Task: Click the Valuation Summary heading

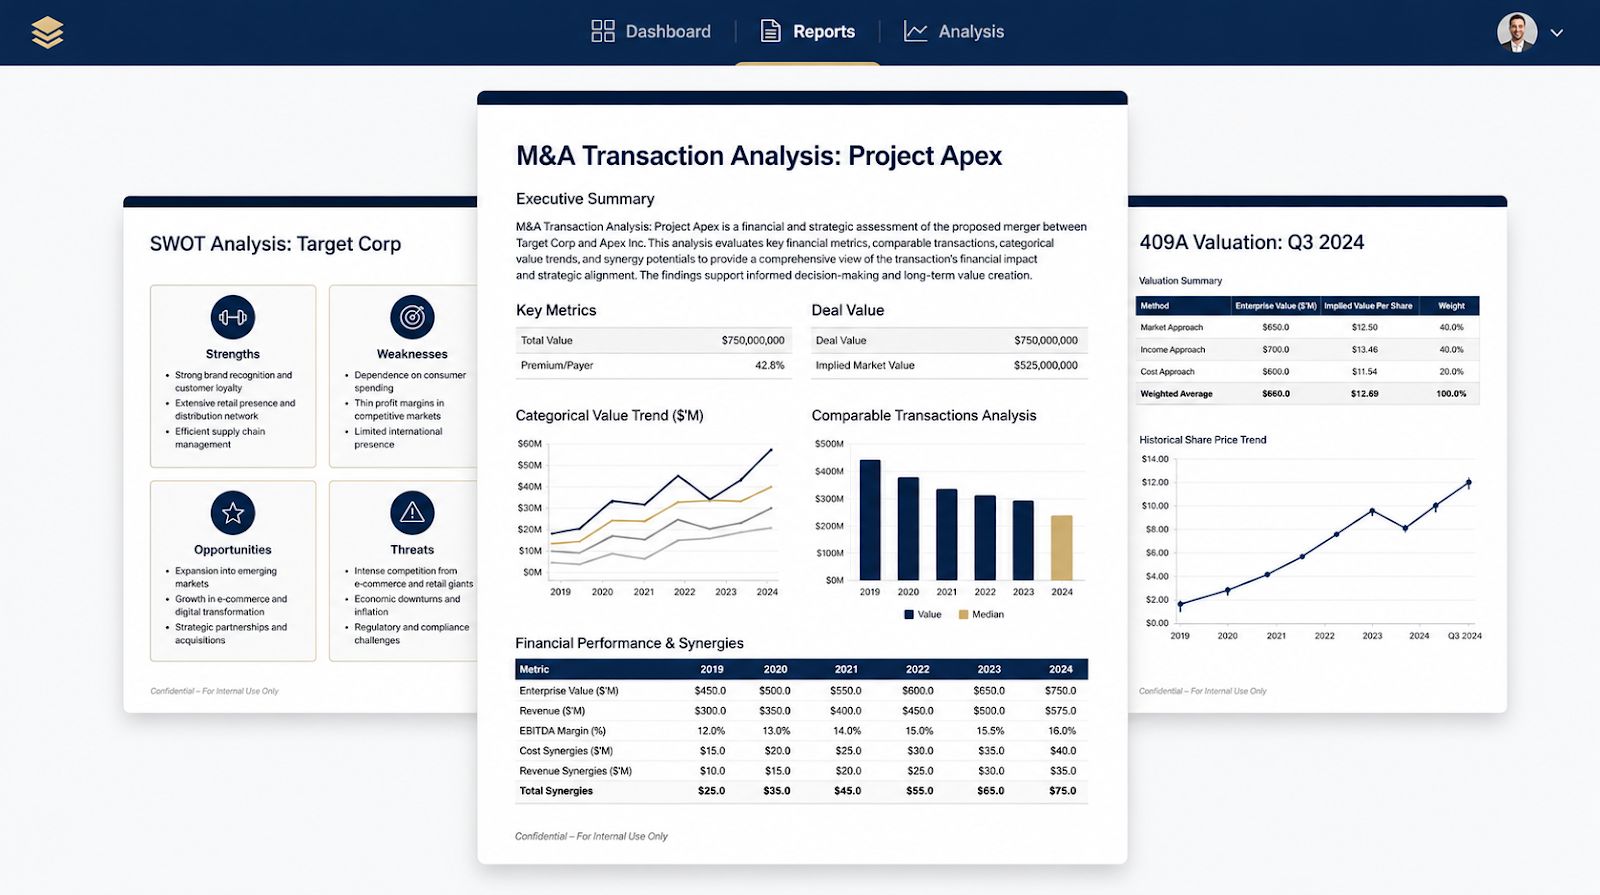Action: click(x=1180, y=281)
